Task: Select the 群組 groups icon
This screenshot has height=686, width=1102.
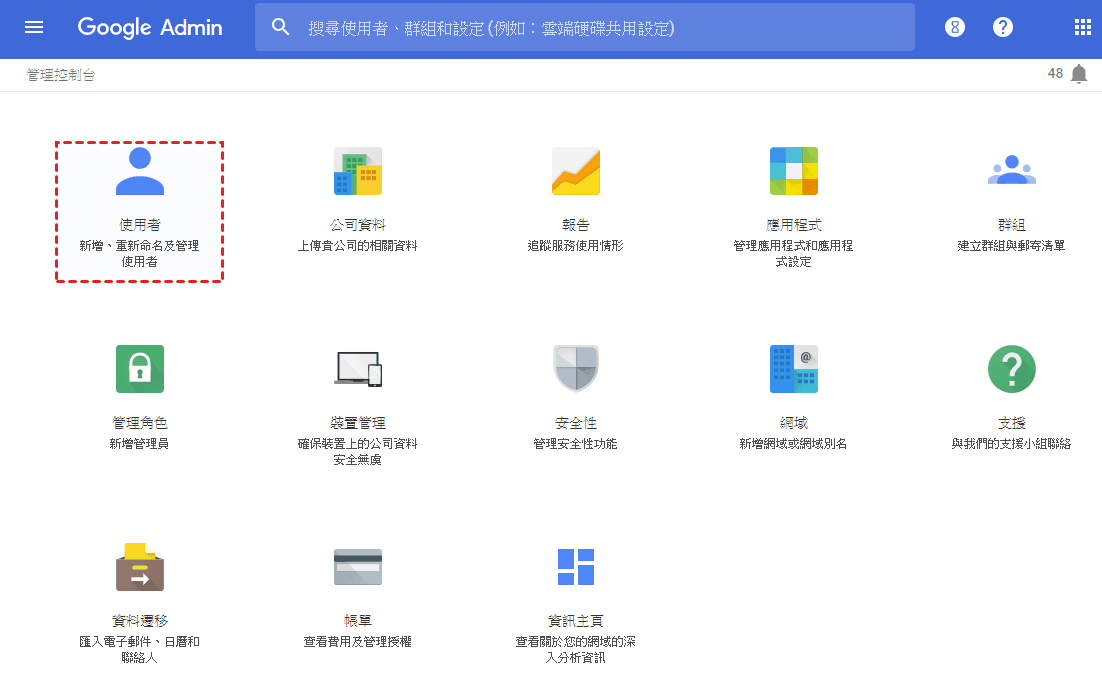Action: [x=1011, y=171]
